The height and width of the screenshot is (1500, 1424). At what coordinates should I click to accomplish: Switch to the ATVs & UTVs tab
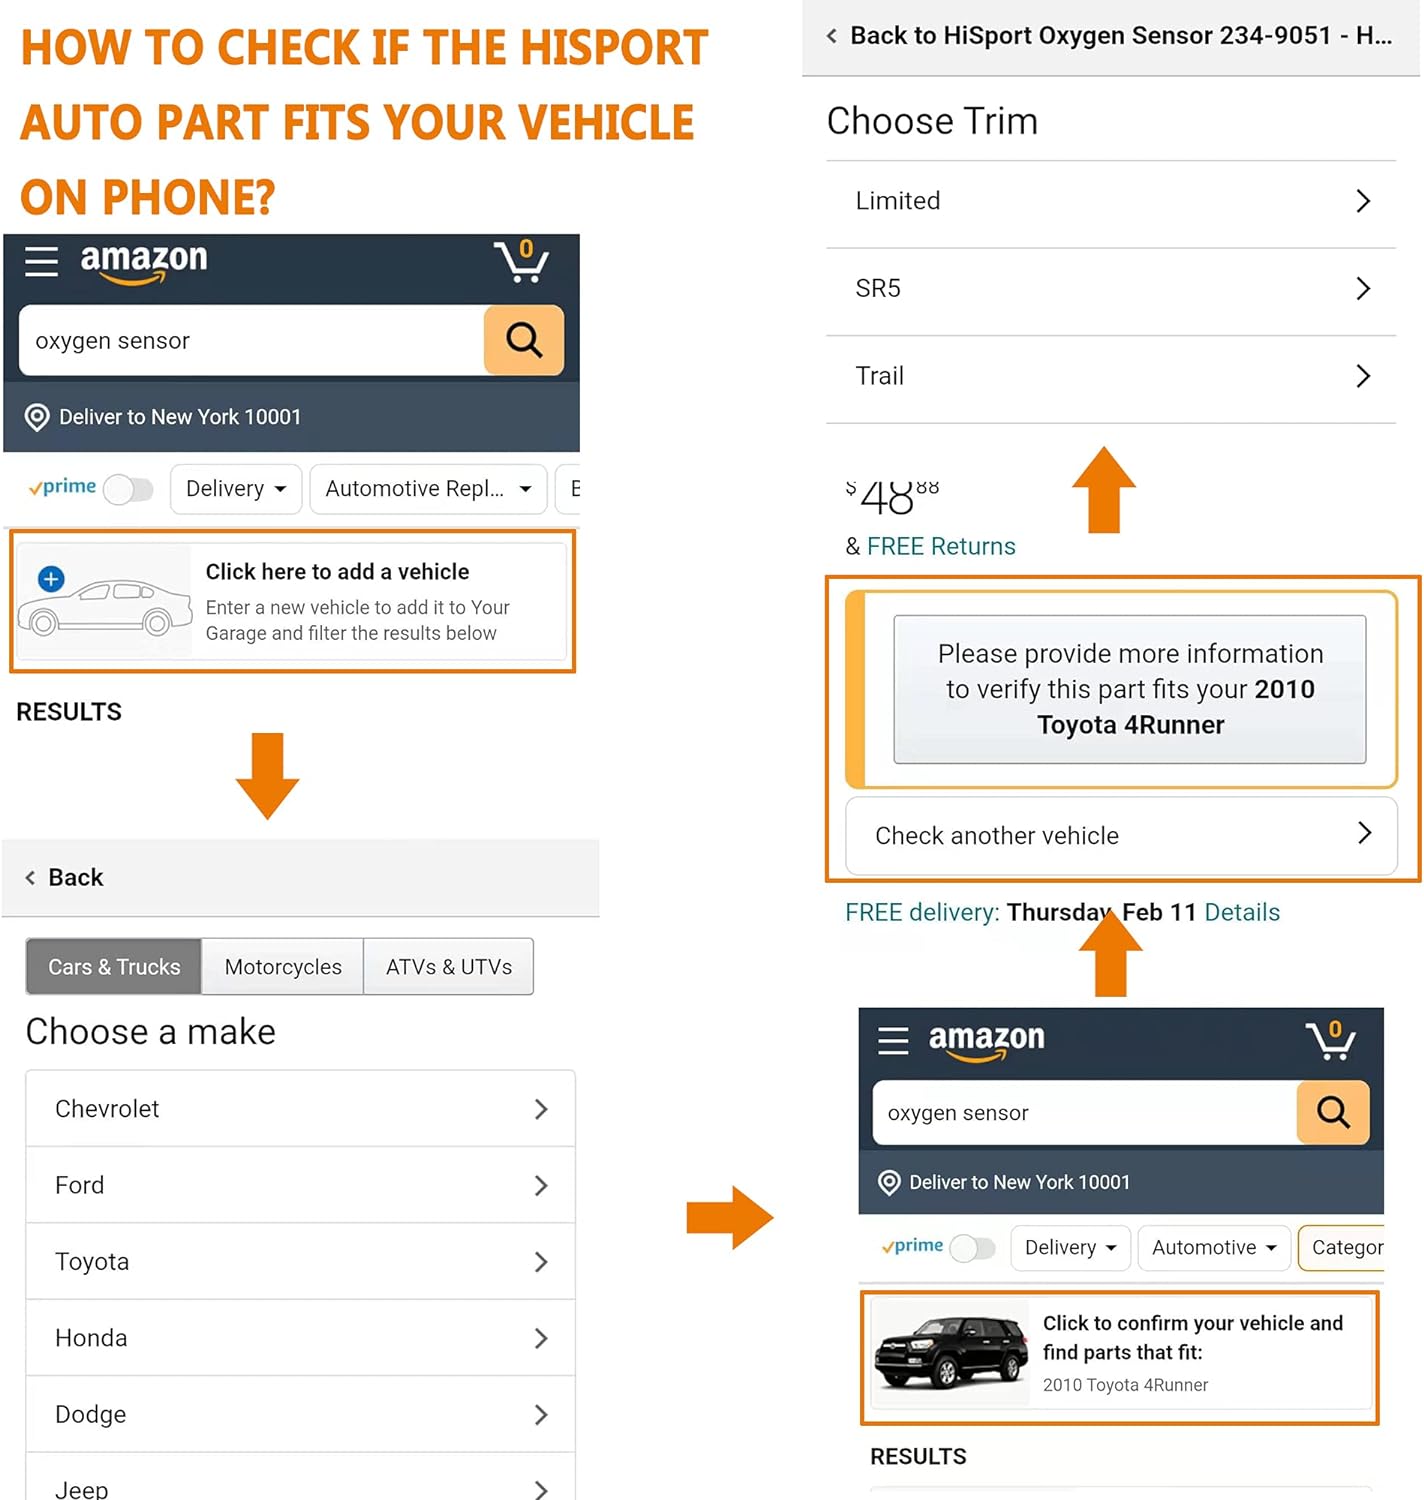(x=449, y=967)
